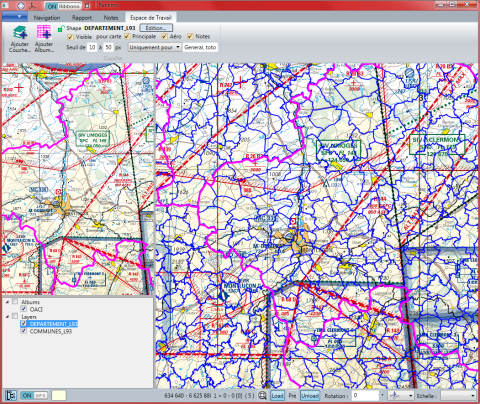Open the Uniquement pour dropdown
The width and height of the screenshot is (480, 404).
click(x=155, y=47)
